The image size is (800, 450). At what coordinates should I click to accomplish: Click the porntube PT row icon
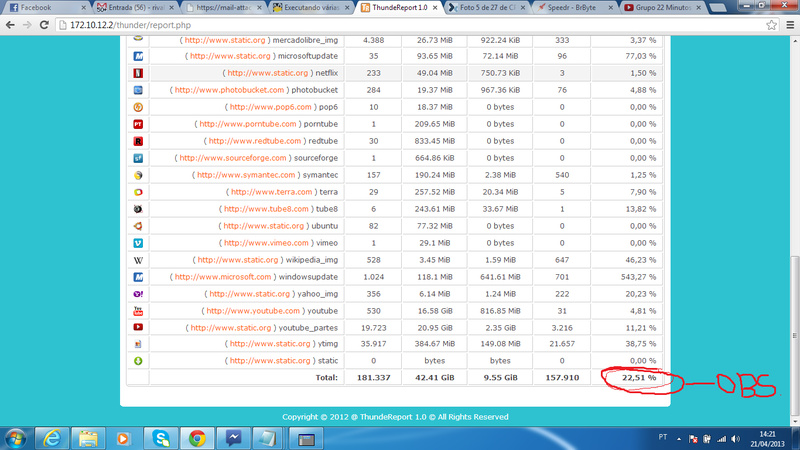click(138, 124)
